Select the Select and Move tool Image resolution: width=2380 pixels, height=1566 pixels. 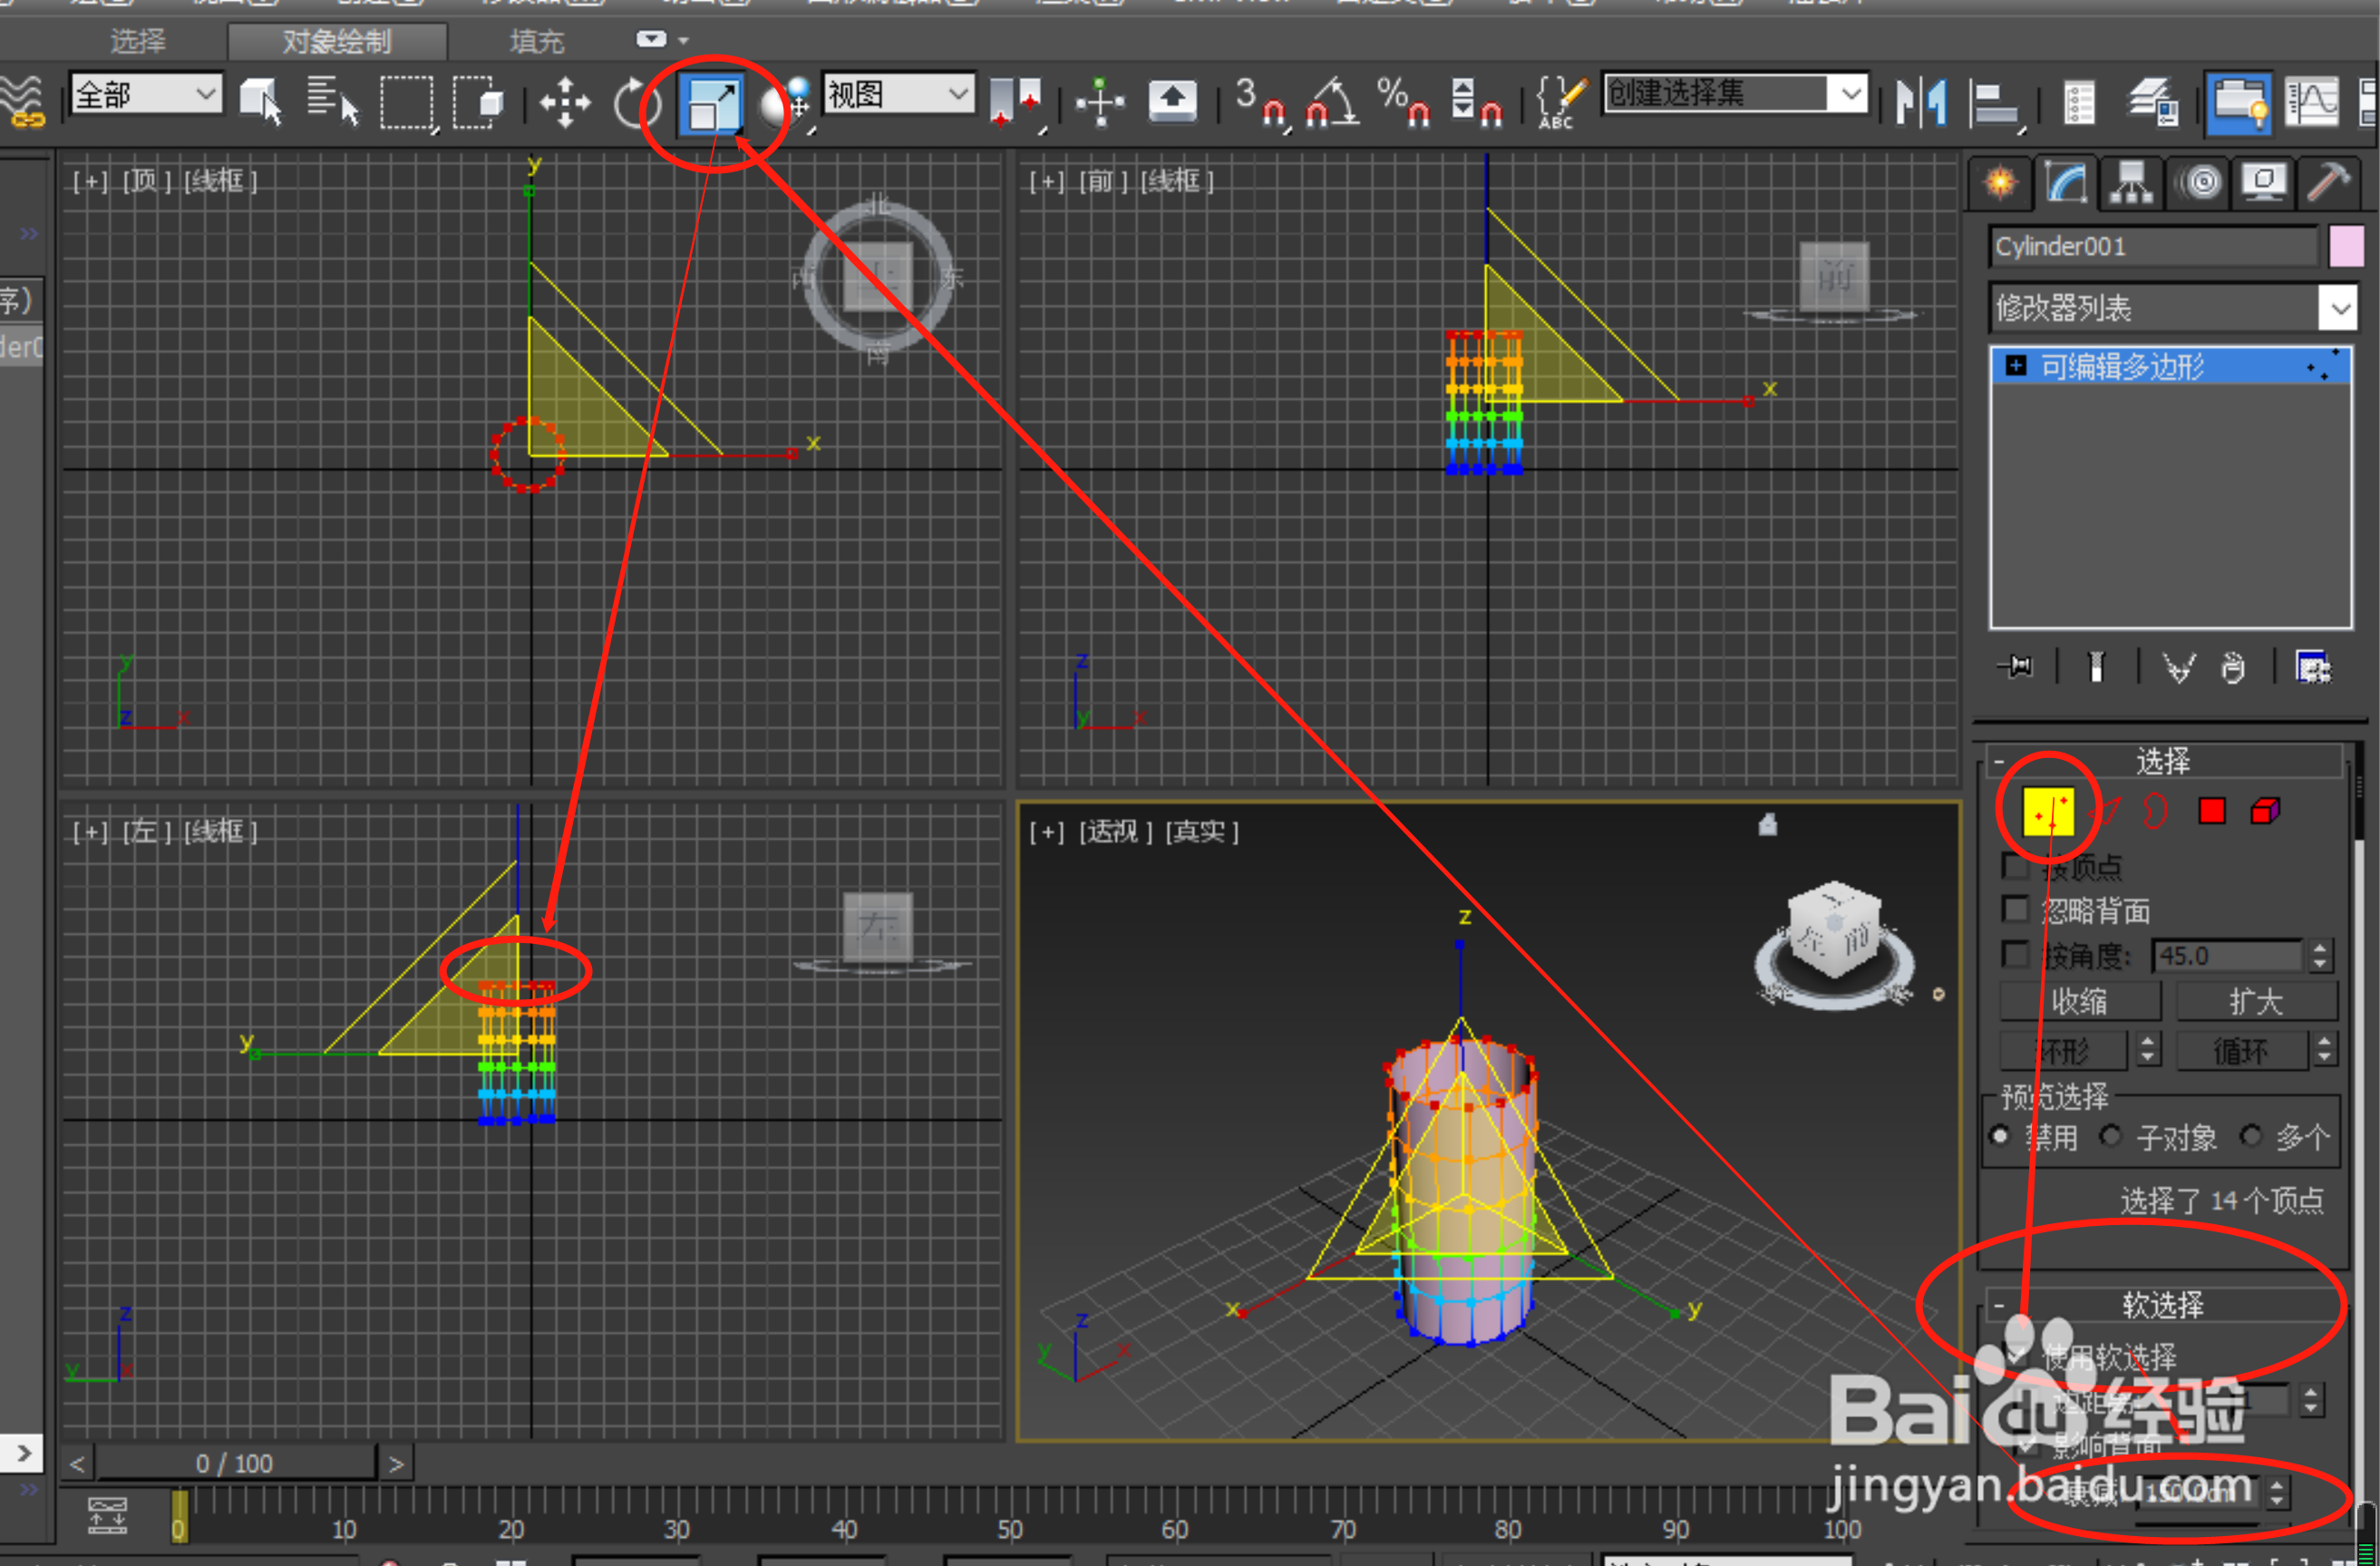coord(565,103)
